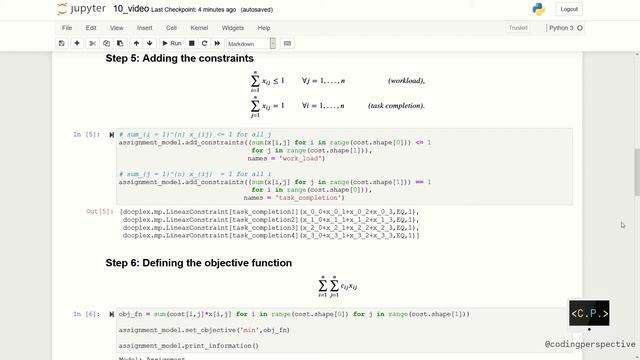Click the work_load constraint names line
This screenshot has height=360, width=640.
coord(286,158)
